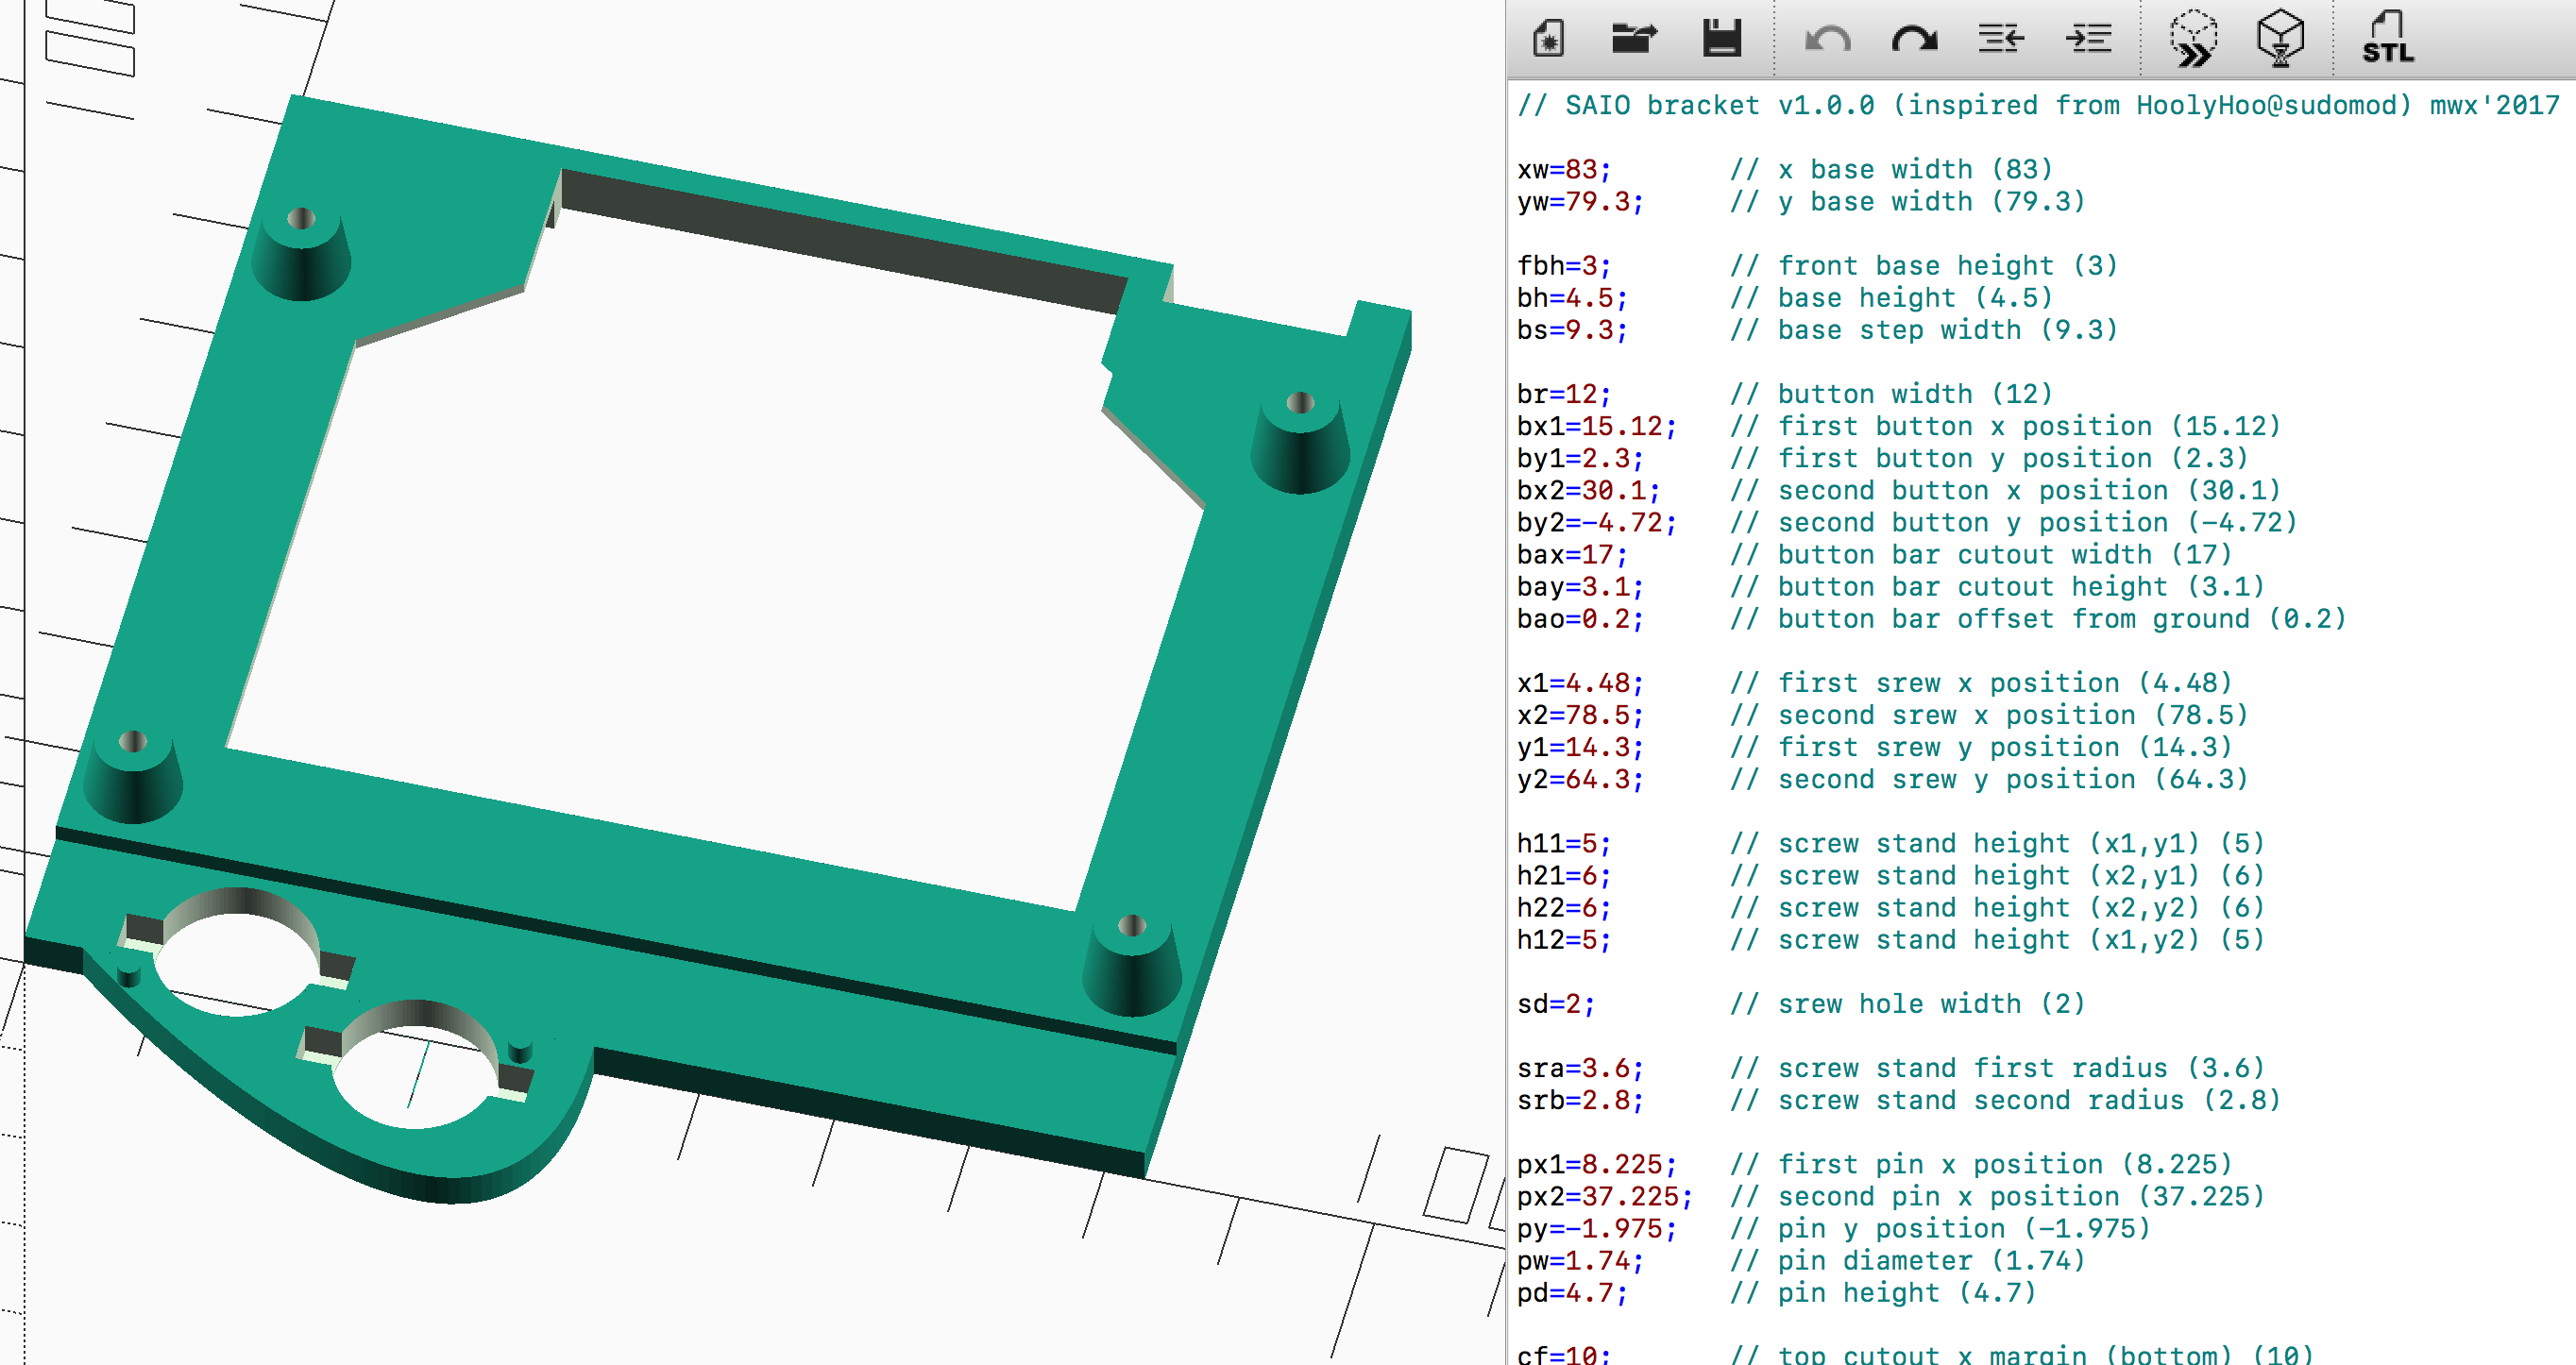Click the SAIO bracket header comment

coord(2039,105)
